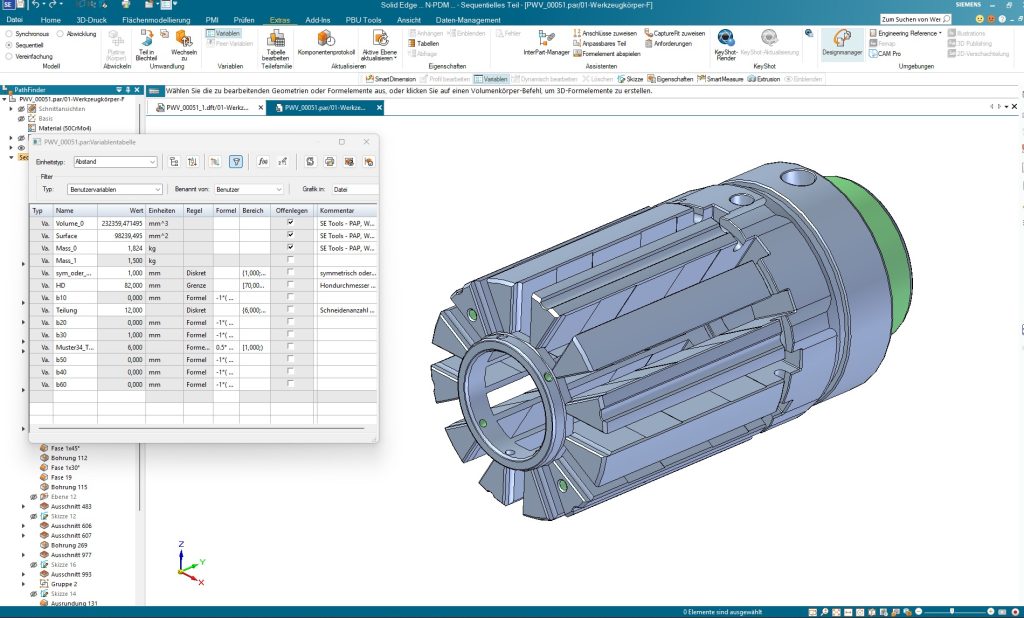Click the filter funnel icon in Variablentabelle
1024x618 pixels.
point(236,161)
